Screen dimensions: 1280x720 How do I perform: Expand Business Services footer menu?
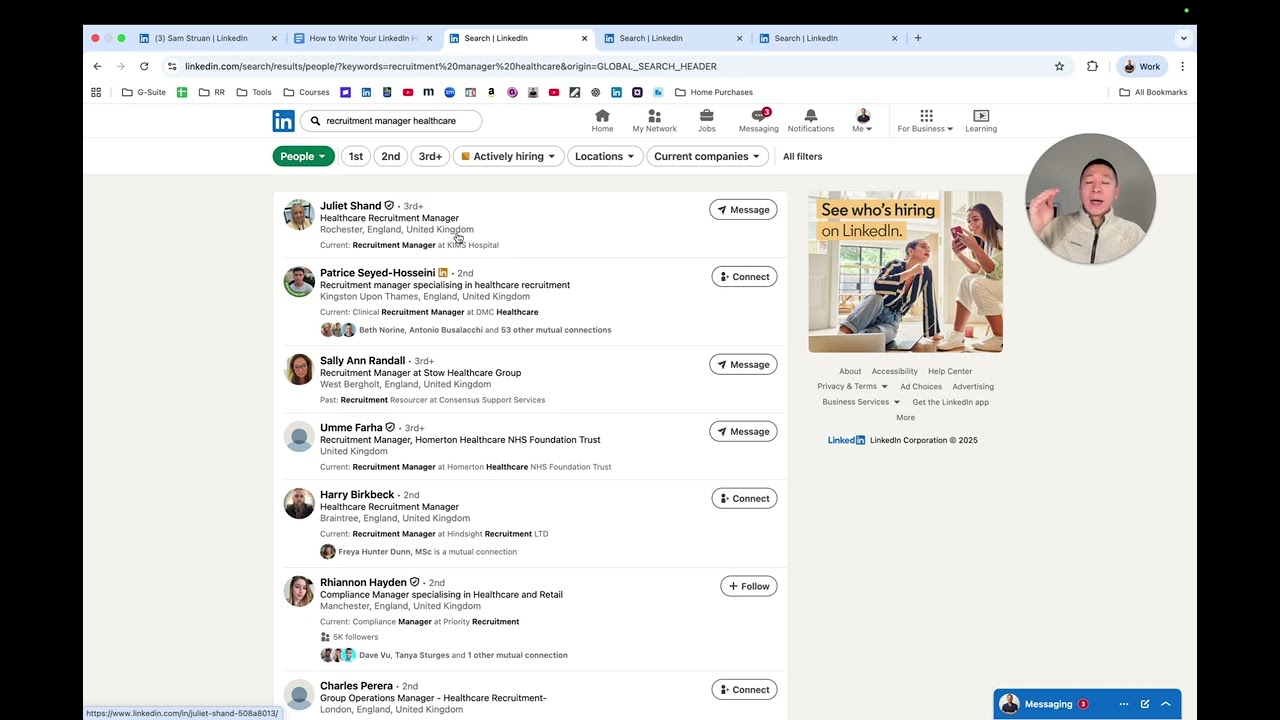click(861, 402)
